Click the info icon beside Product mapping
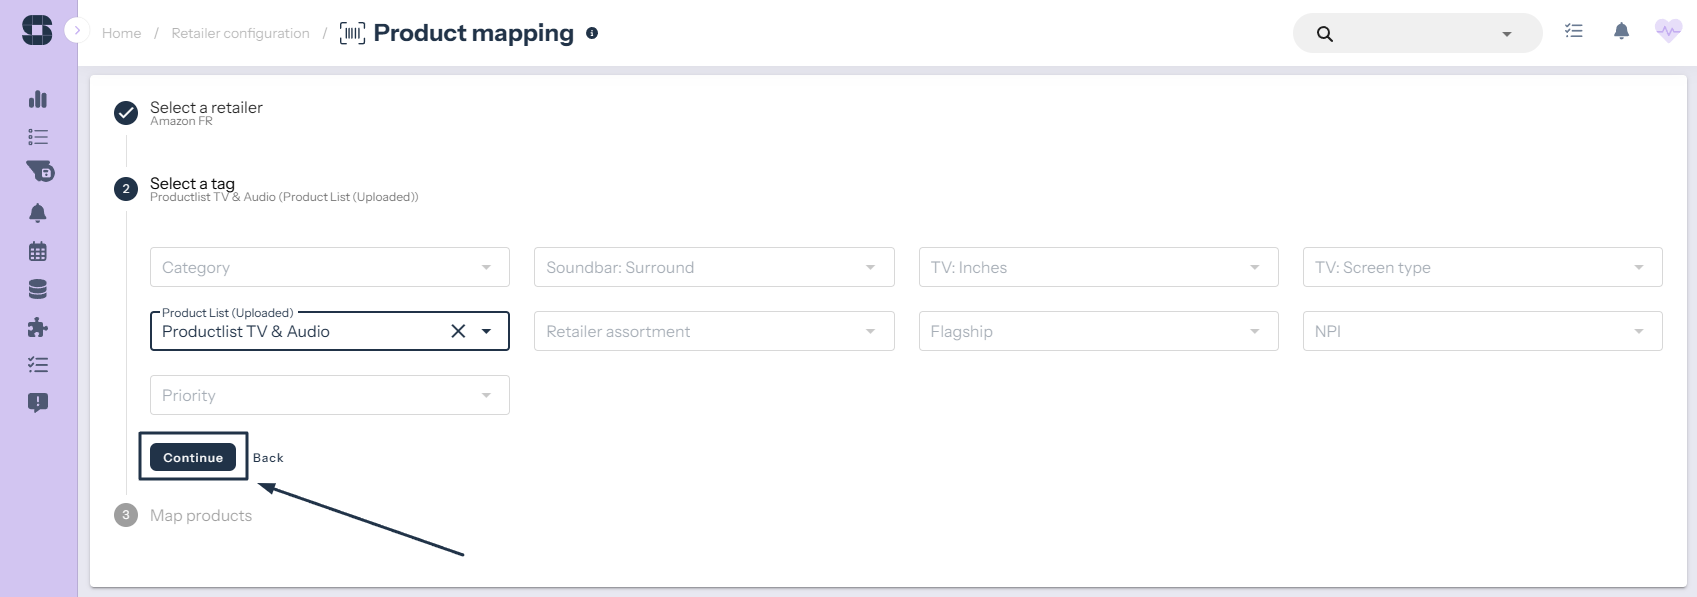This screenshot has height=597, width=1697. [592, 33]
